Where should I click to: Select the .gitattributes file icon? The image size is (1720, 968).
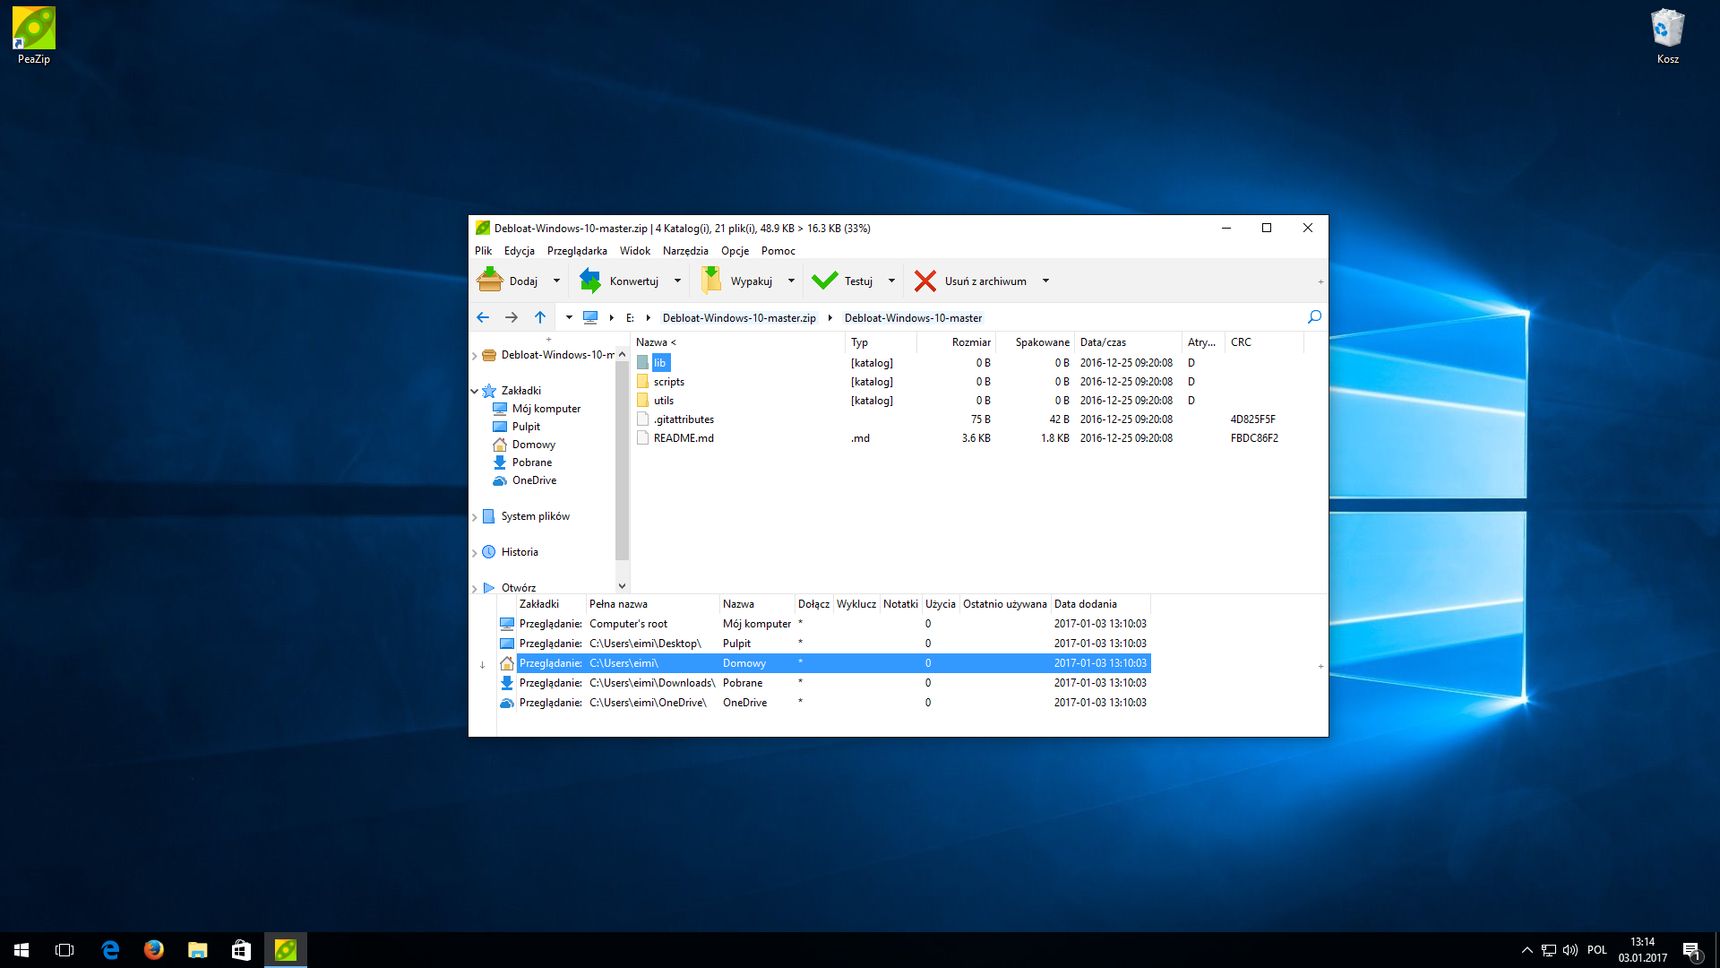643,419
